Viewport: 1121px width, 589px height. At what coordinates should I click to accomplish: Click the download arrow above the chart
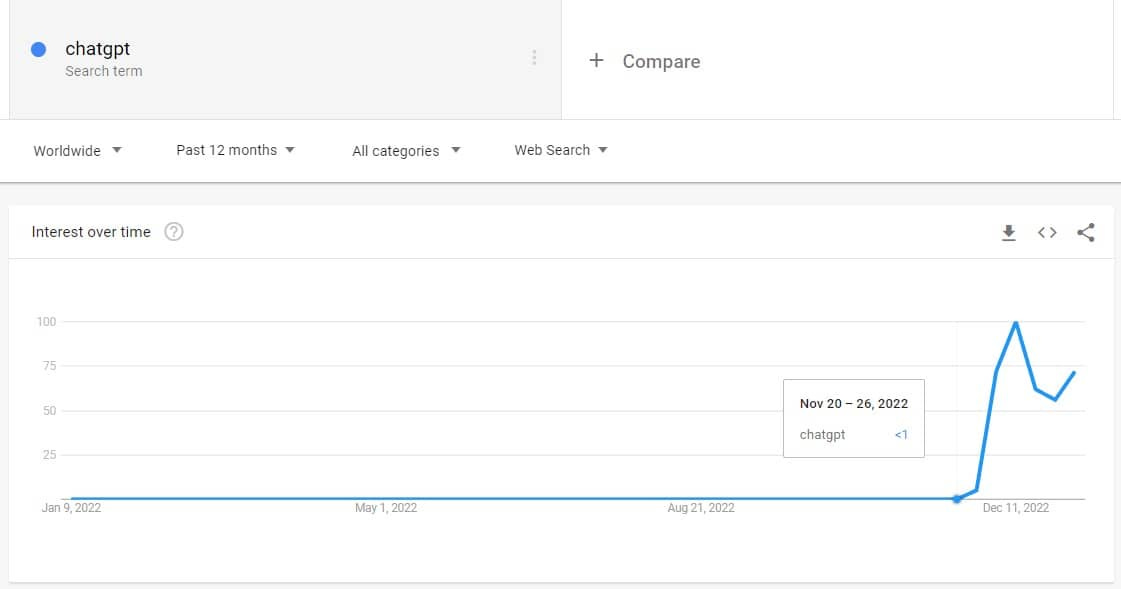(1009, 232)
